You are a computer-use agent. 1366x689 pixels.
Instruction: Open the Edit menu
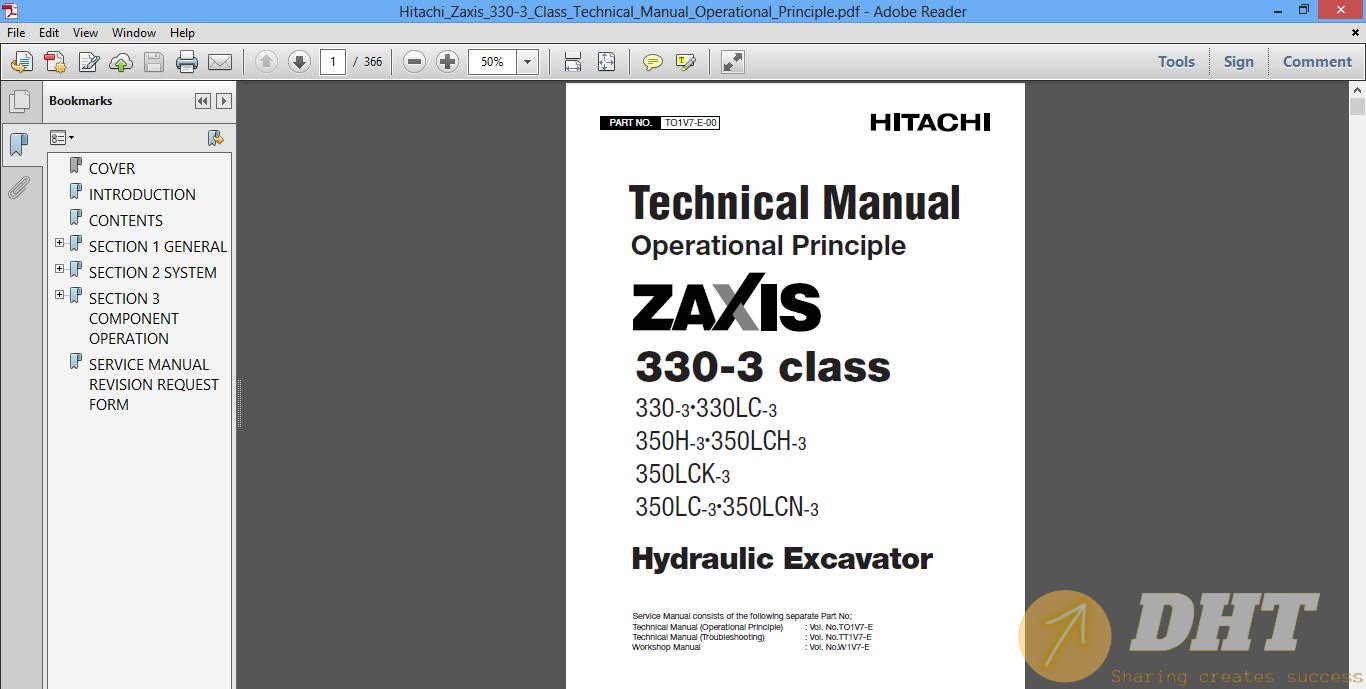[x=49, y=32]
